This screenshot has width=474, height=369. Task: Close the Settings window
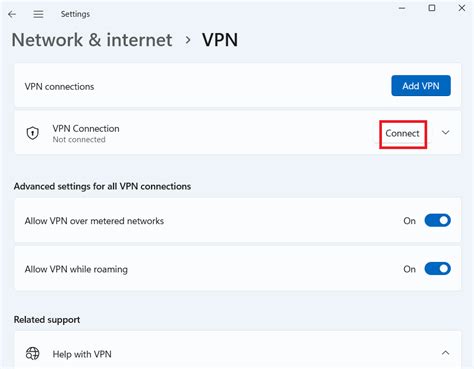462,8
